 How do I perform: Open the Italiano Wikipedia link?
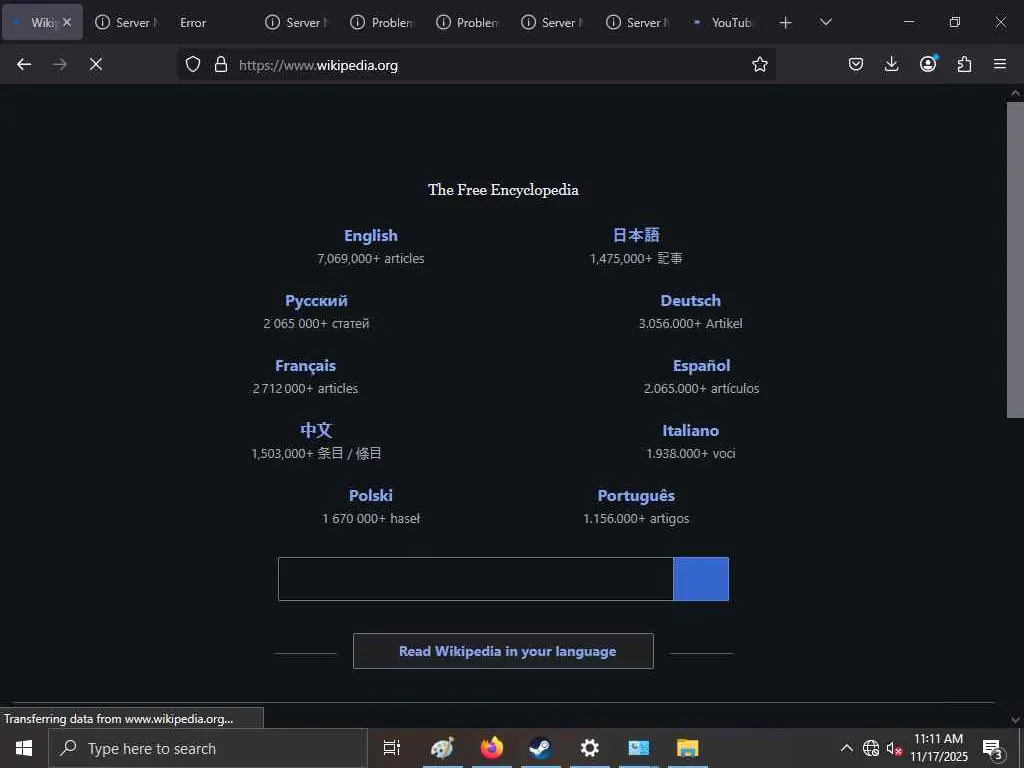690,430
